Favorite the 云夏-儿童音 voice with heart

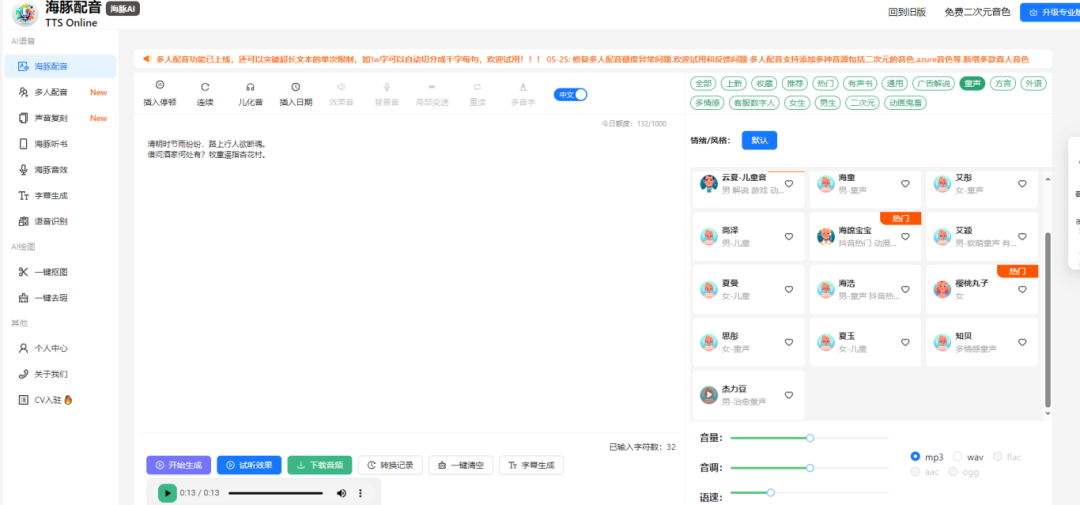point(789,184)
